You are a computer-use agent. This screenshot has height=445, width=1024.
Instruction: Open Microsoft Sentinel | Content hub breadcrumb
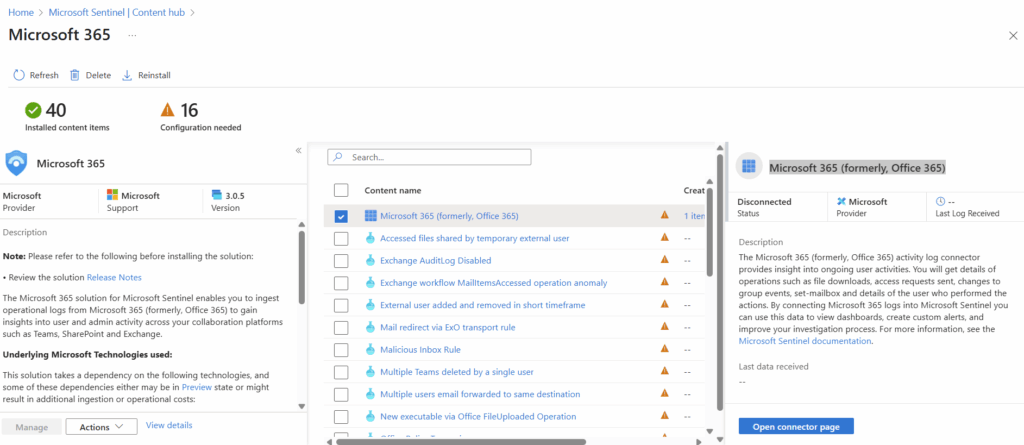pos(118,12)
